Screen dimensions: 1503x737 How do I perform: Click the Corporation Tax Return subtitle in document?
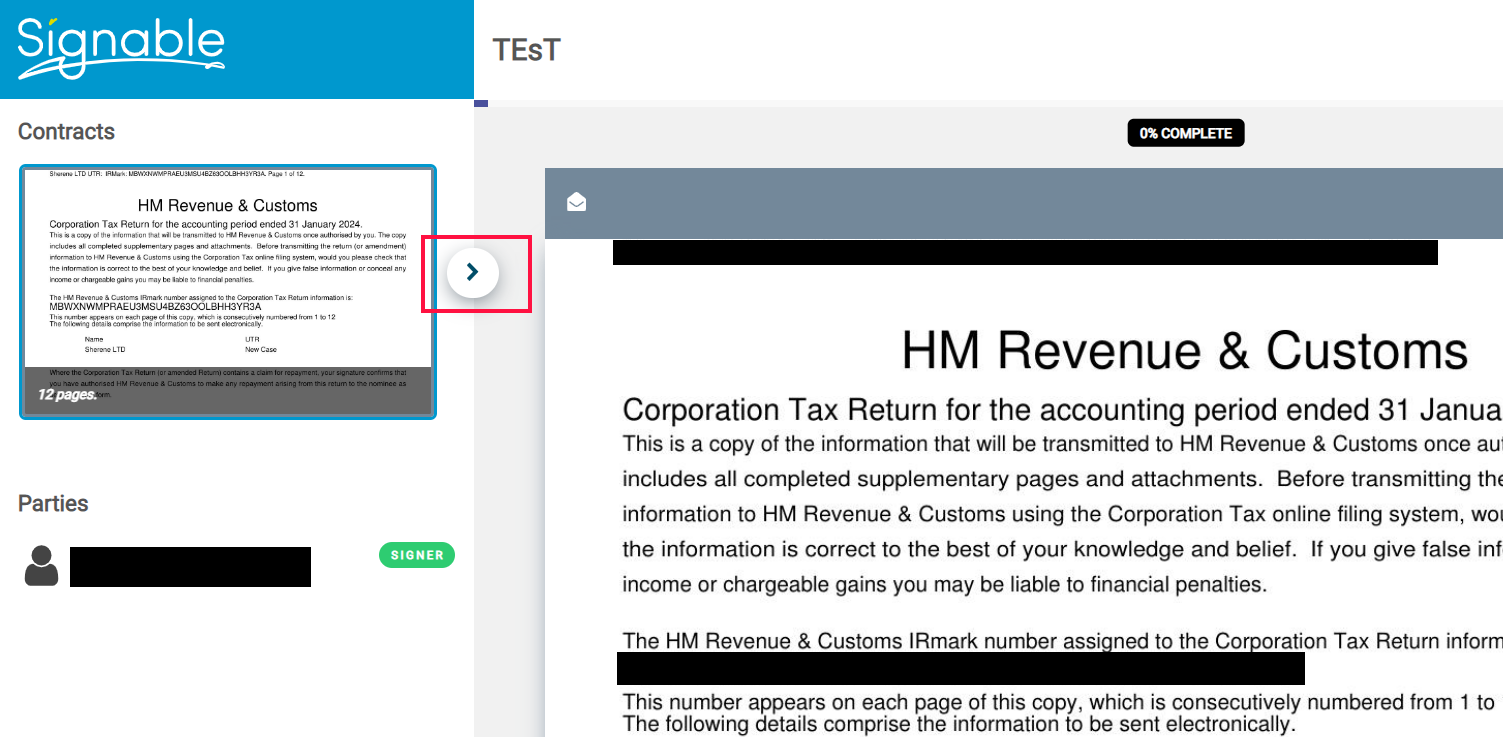pos(1060,410)
